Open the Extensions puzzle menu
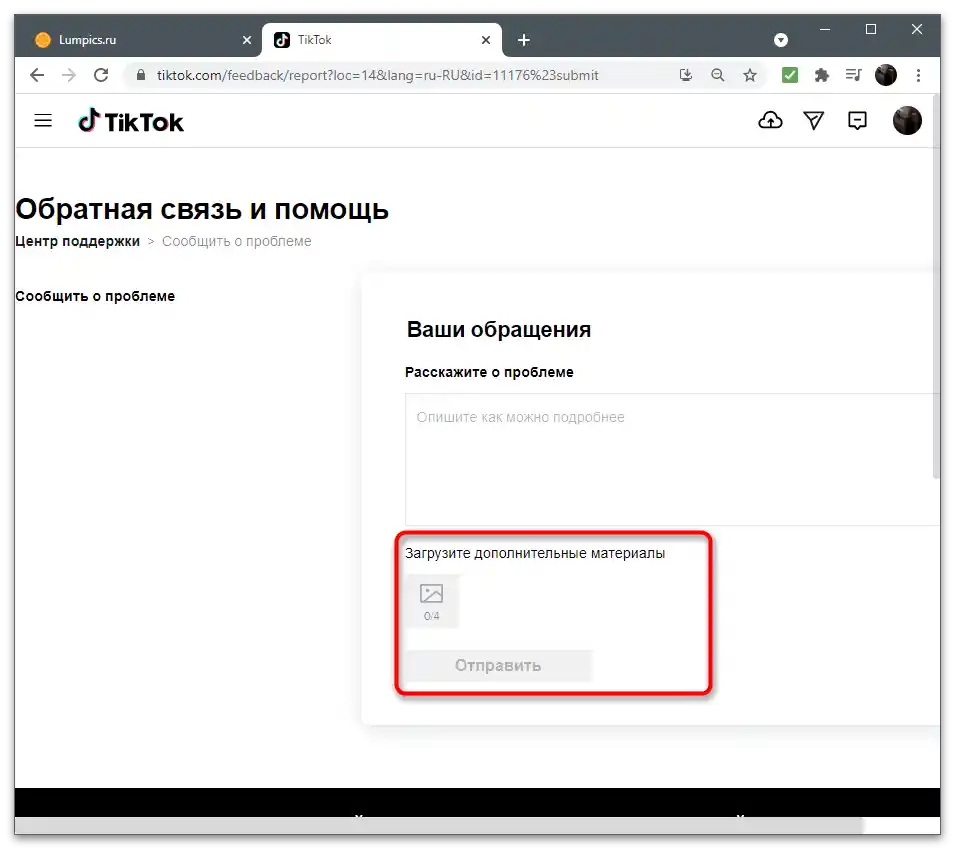955x849 pixels. (x=822, y=75)
